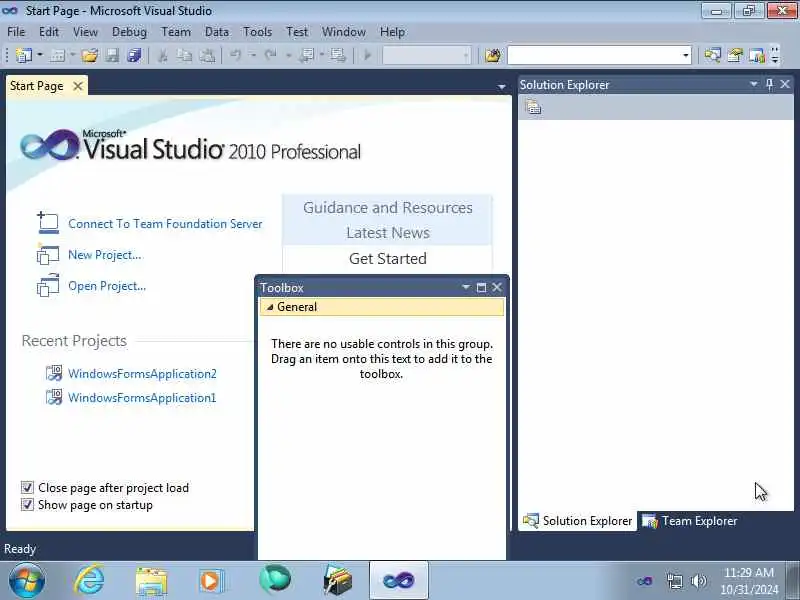Open Windows Media Player from the taskbar
The height and width of the screenshot is (600, 800).
211,581
